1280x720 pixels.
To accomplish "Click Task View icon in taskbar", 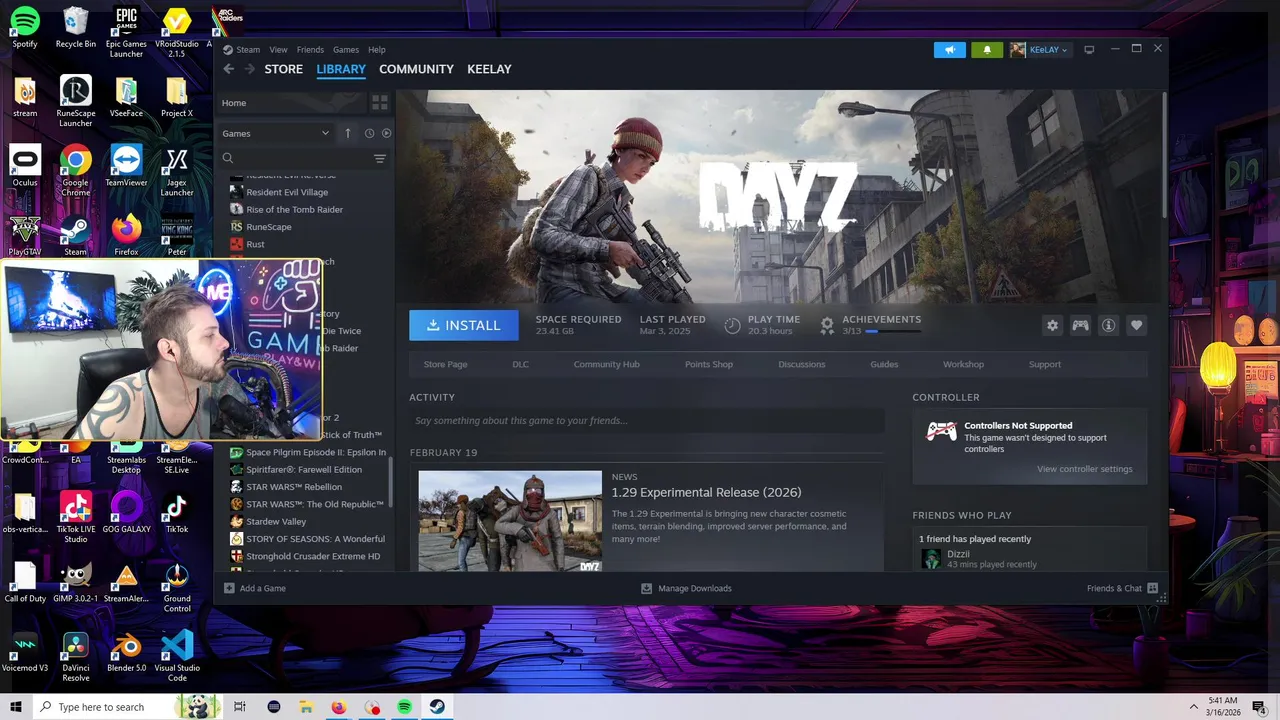I will [240, 707].
